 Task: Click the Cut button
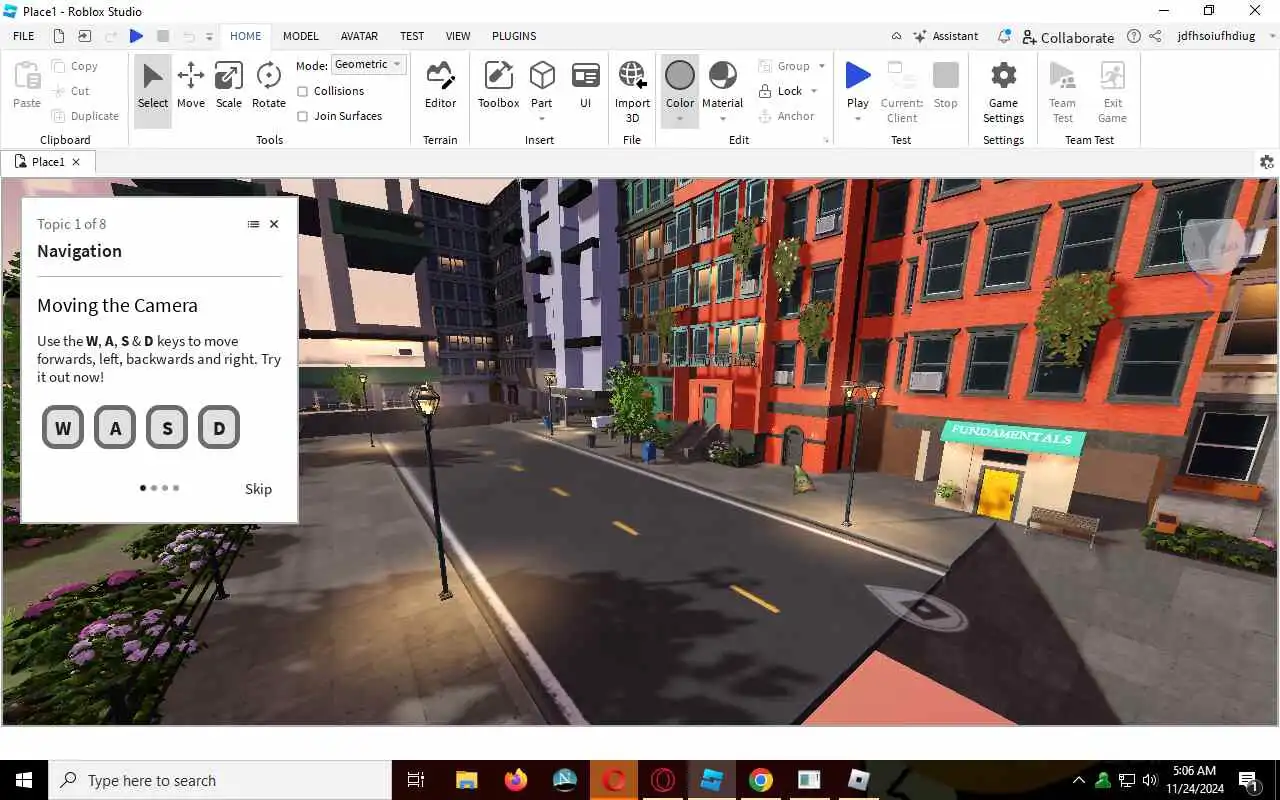click(x=72, y=91)
